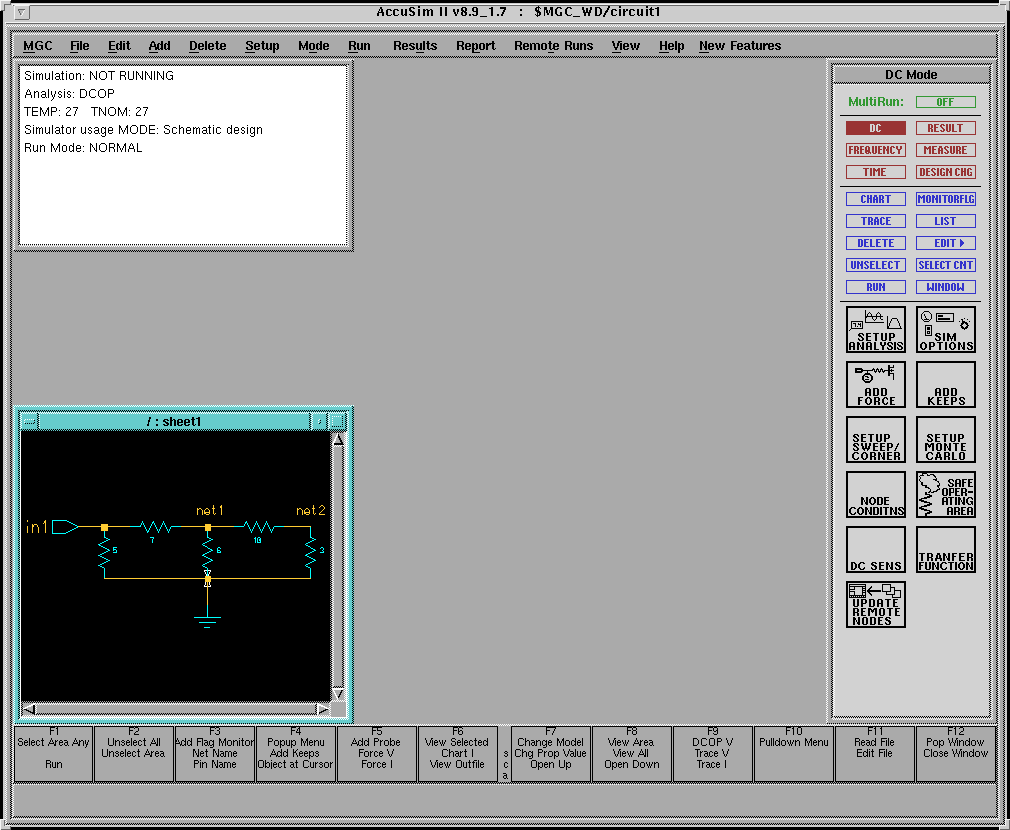The height and width of the screenshot is (830, 1010).
Task: Open the Results menu
Action: [x=415, y=46]
